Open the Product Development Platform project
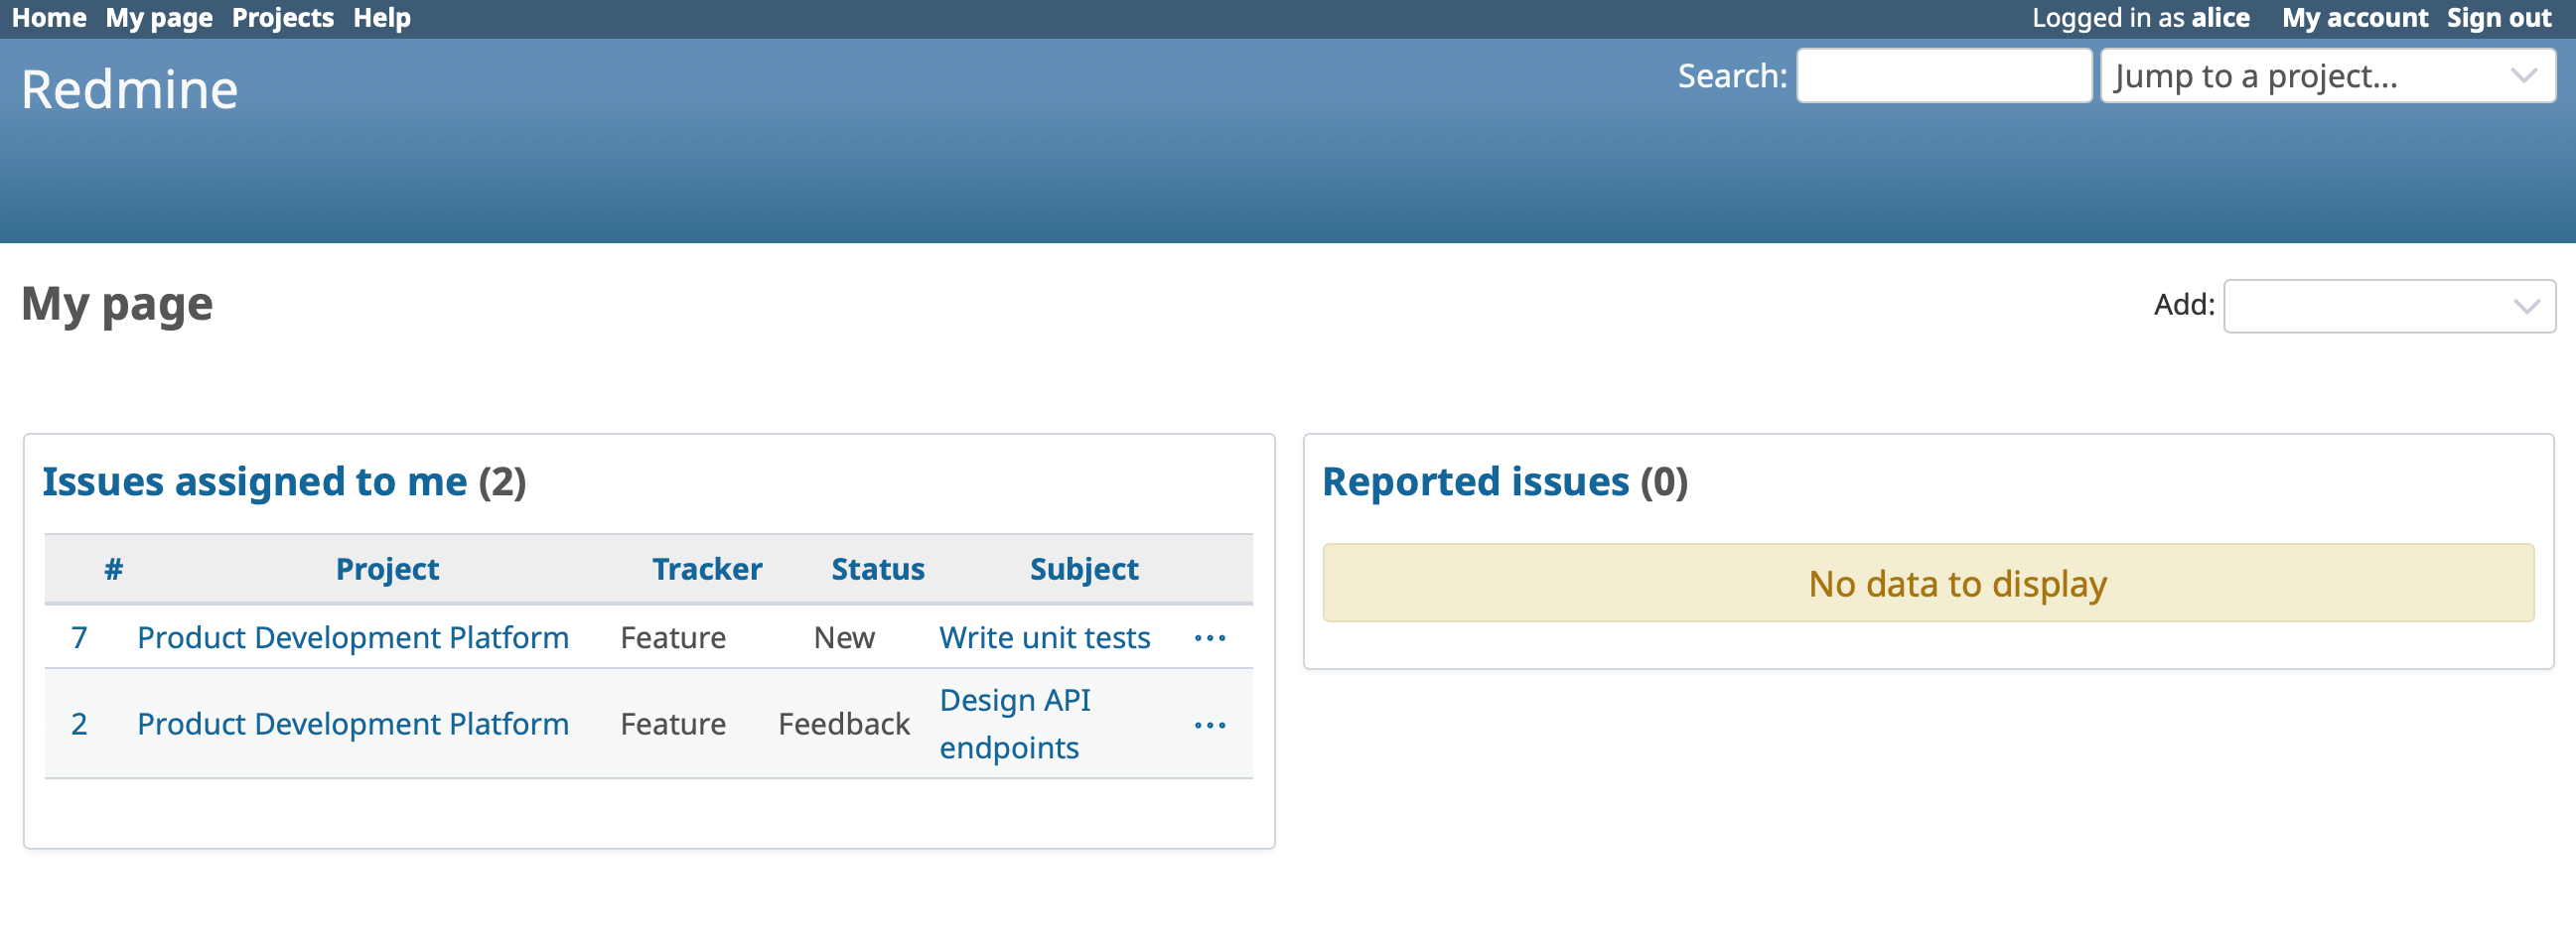The image size is (2576, 947). point(353,637)
